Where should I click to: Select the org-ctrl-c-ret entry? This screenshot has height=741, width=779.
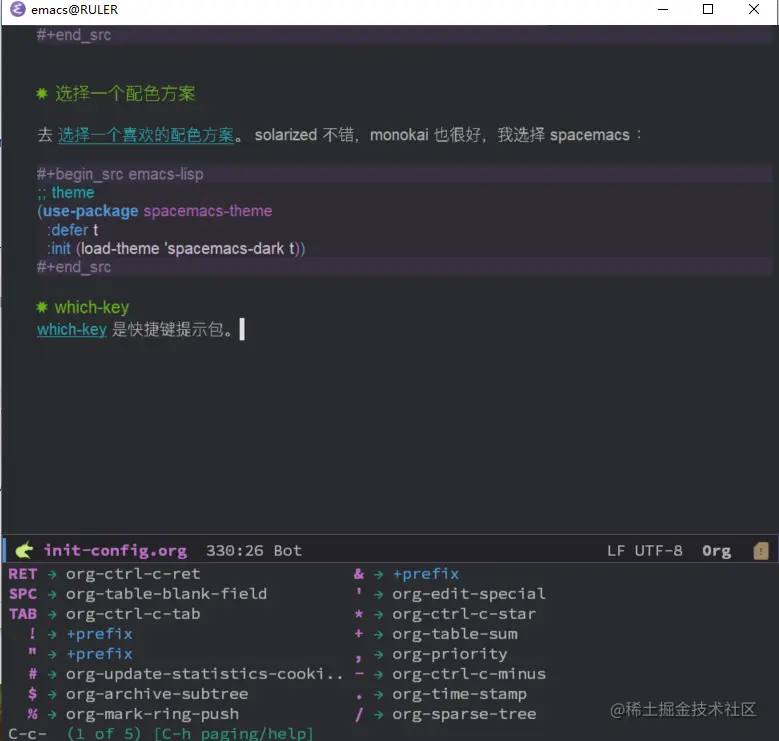click(133, 574)
